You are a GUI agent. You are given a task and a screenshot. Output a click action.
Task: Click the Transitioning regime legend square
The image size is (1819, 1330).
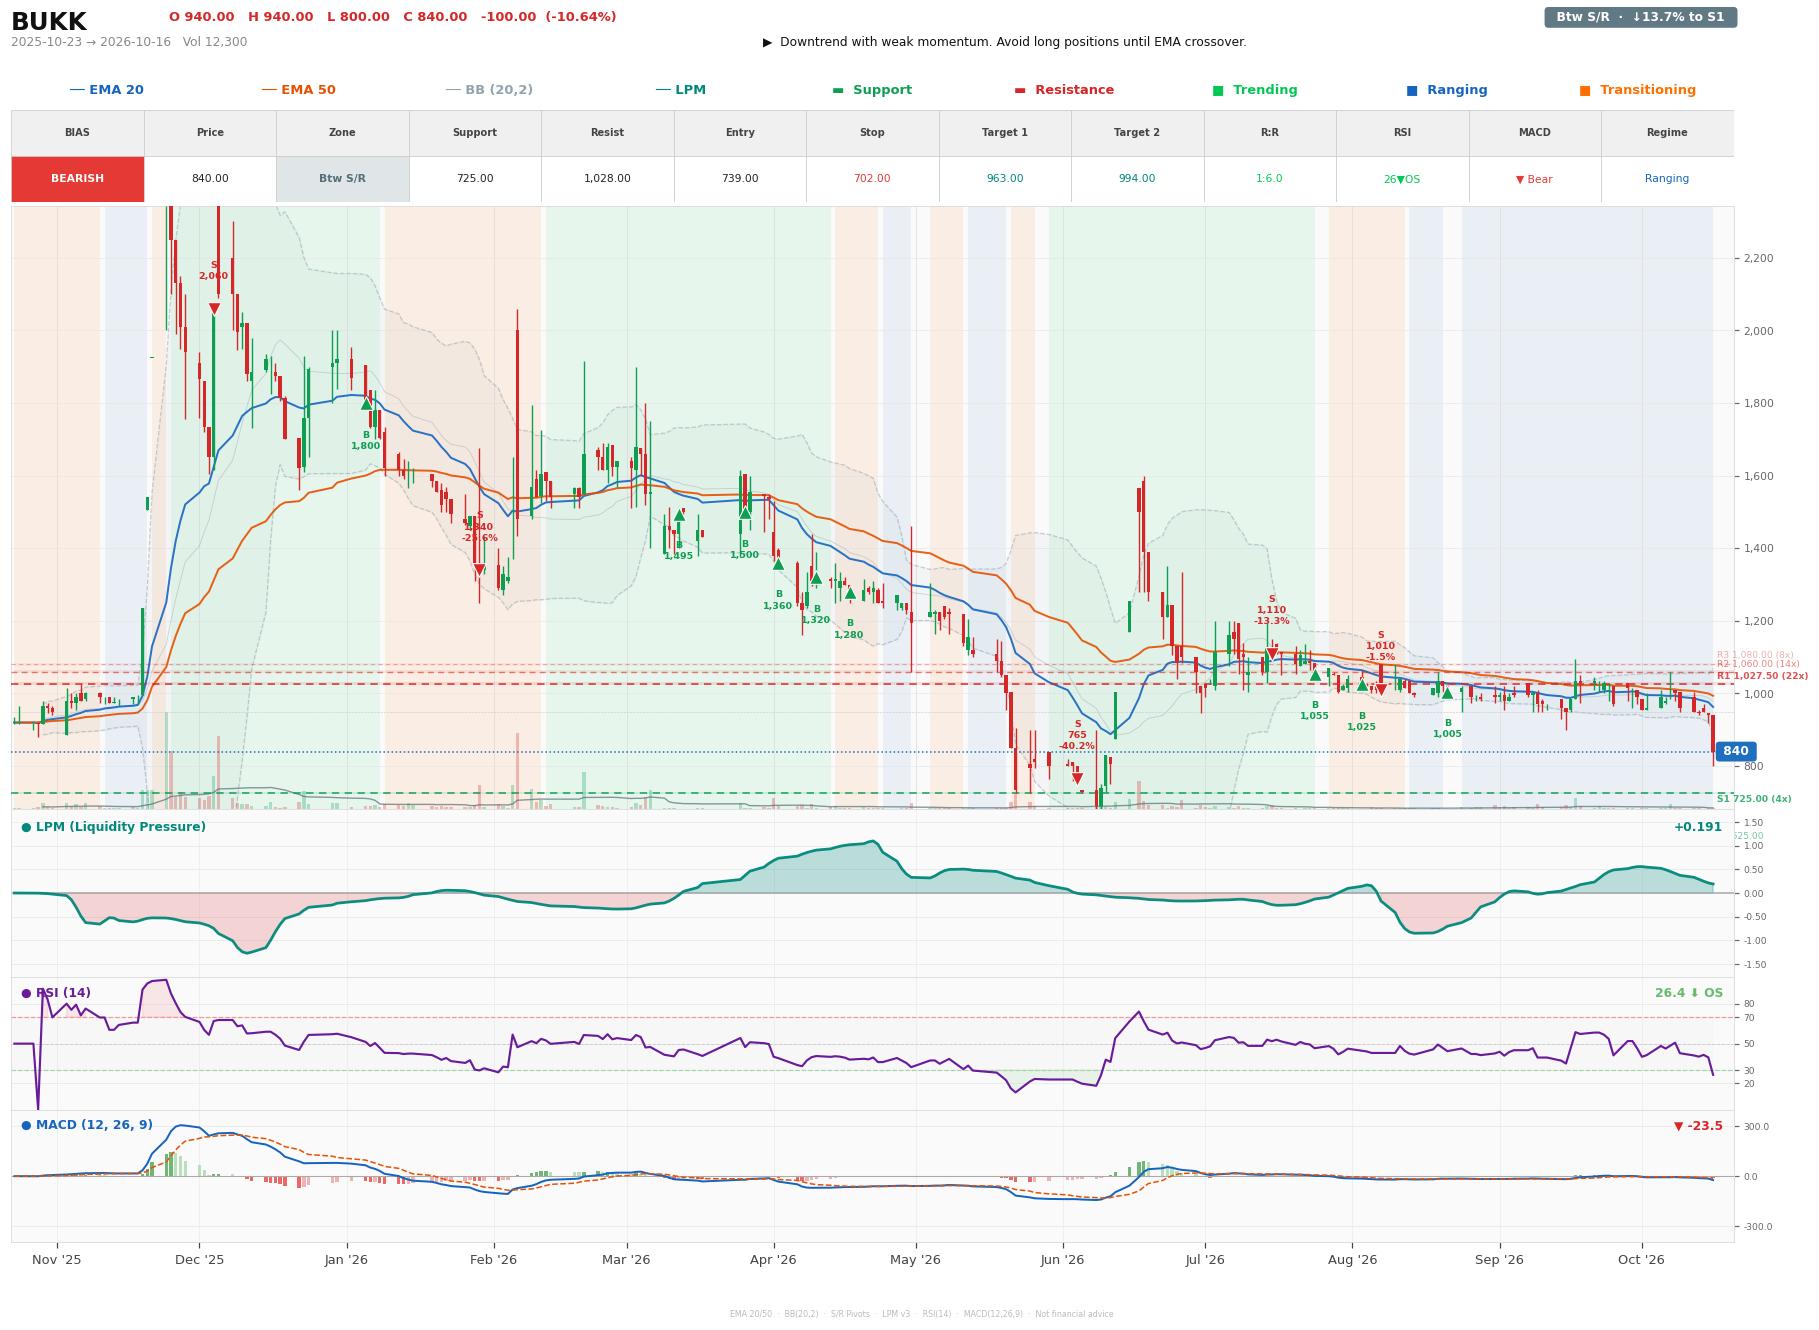1585,90
